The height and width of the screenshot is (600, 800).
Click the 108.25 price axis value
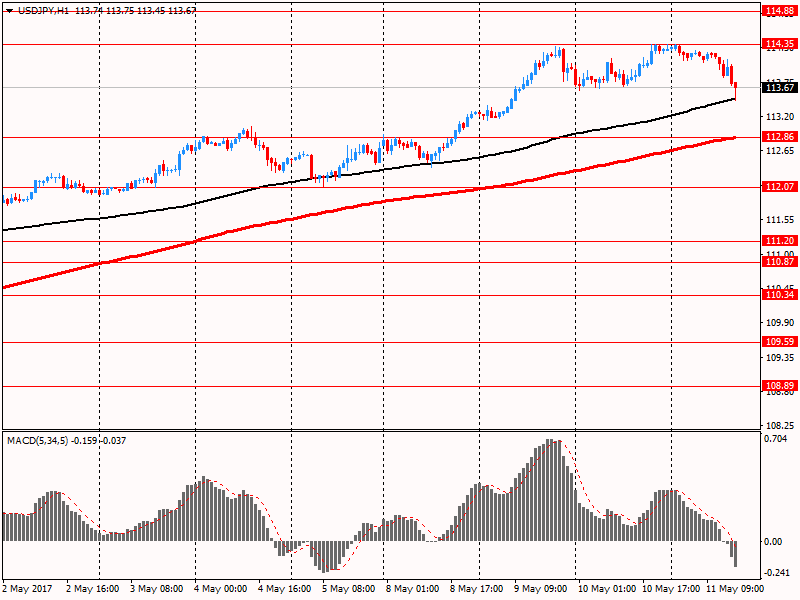tap(780, 426)
